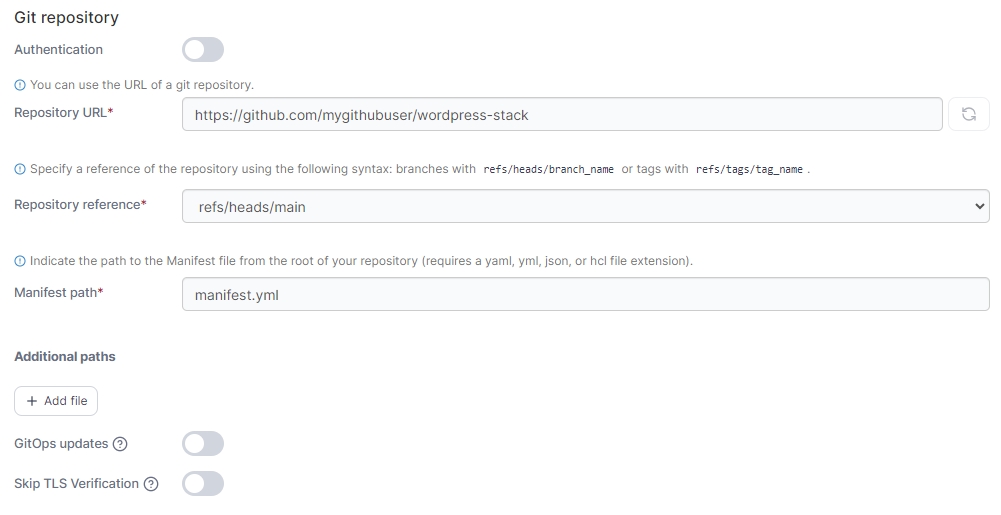Viewport: 1001px width, 515px height.
Task: Click info icon before 'Specify a reference' hint
Action: click(x=20, y=169)
